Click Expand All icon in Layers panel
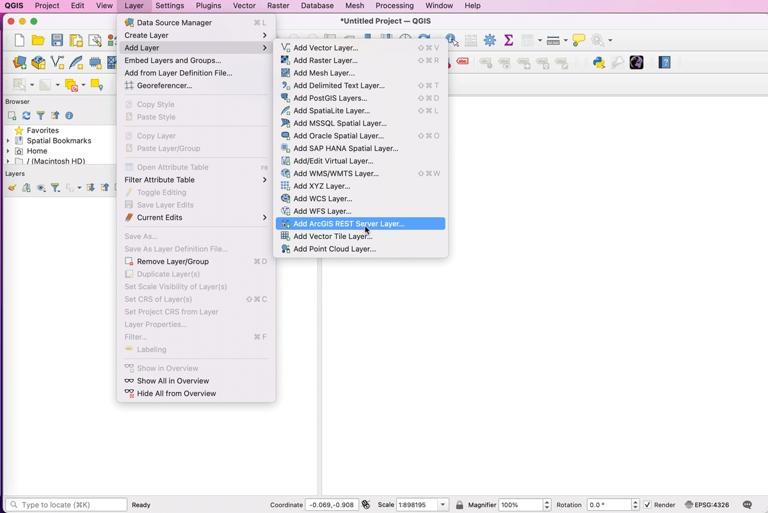The height and width of the screenshot is (513, 768). [x=91, y=188]
